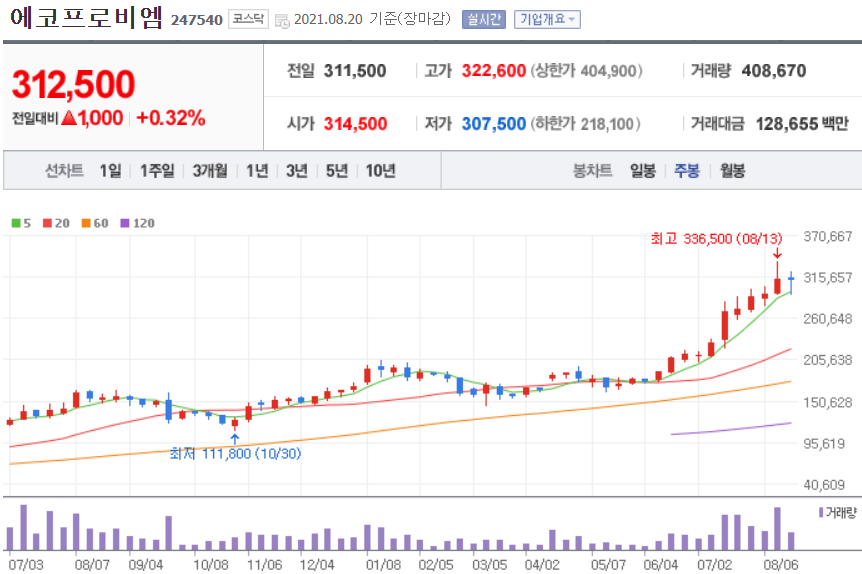The image size is (862, 574).
Task: Show the 5년 line chart
Action: [x=337, y=171]
